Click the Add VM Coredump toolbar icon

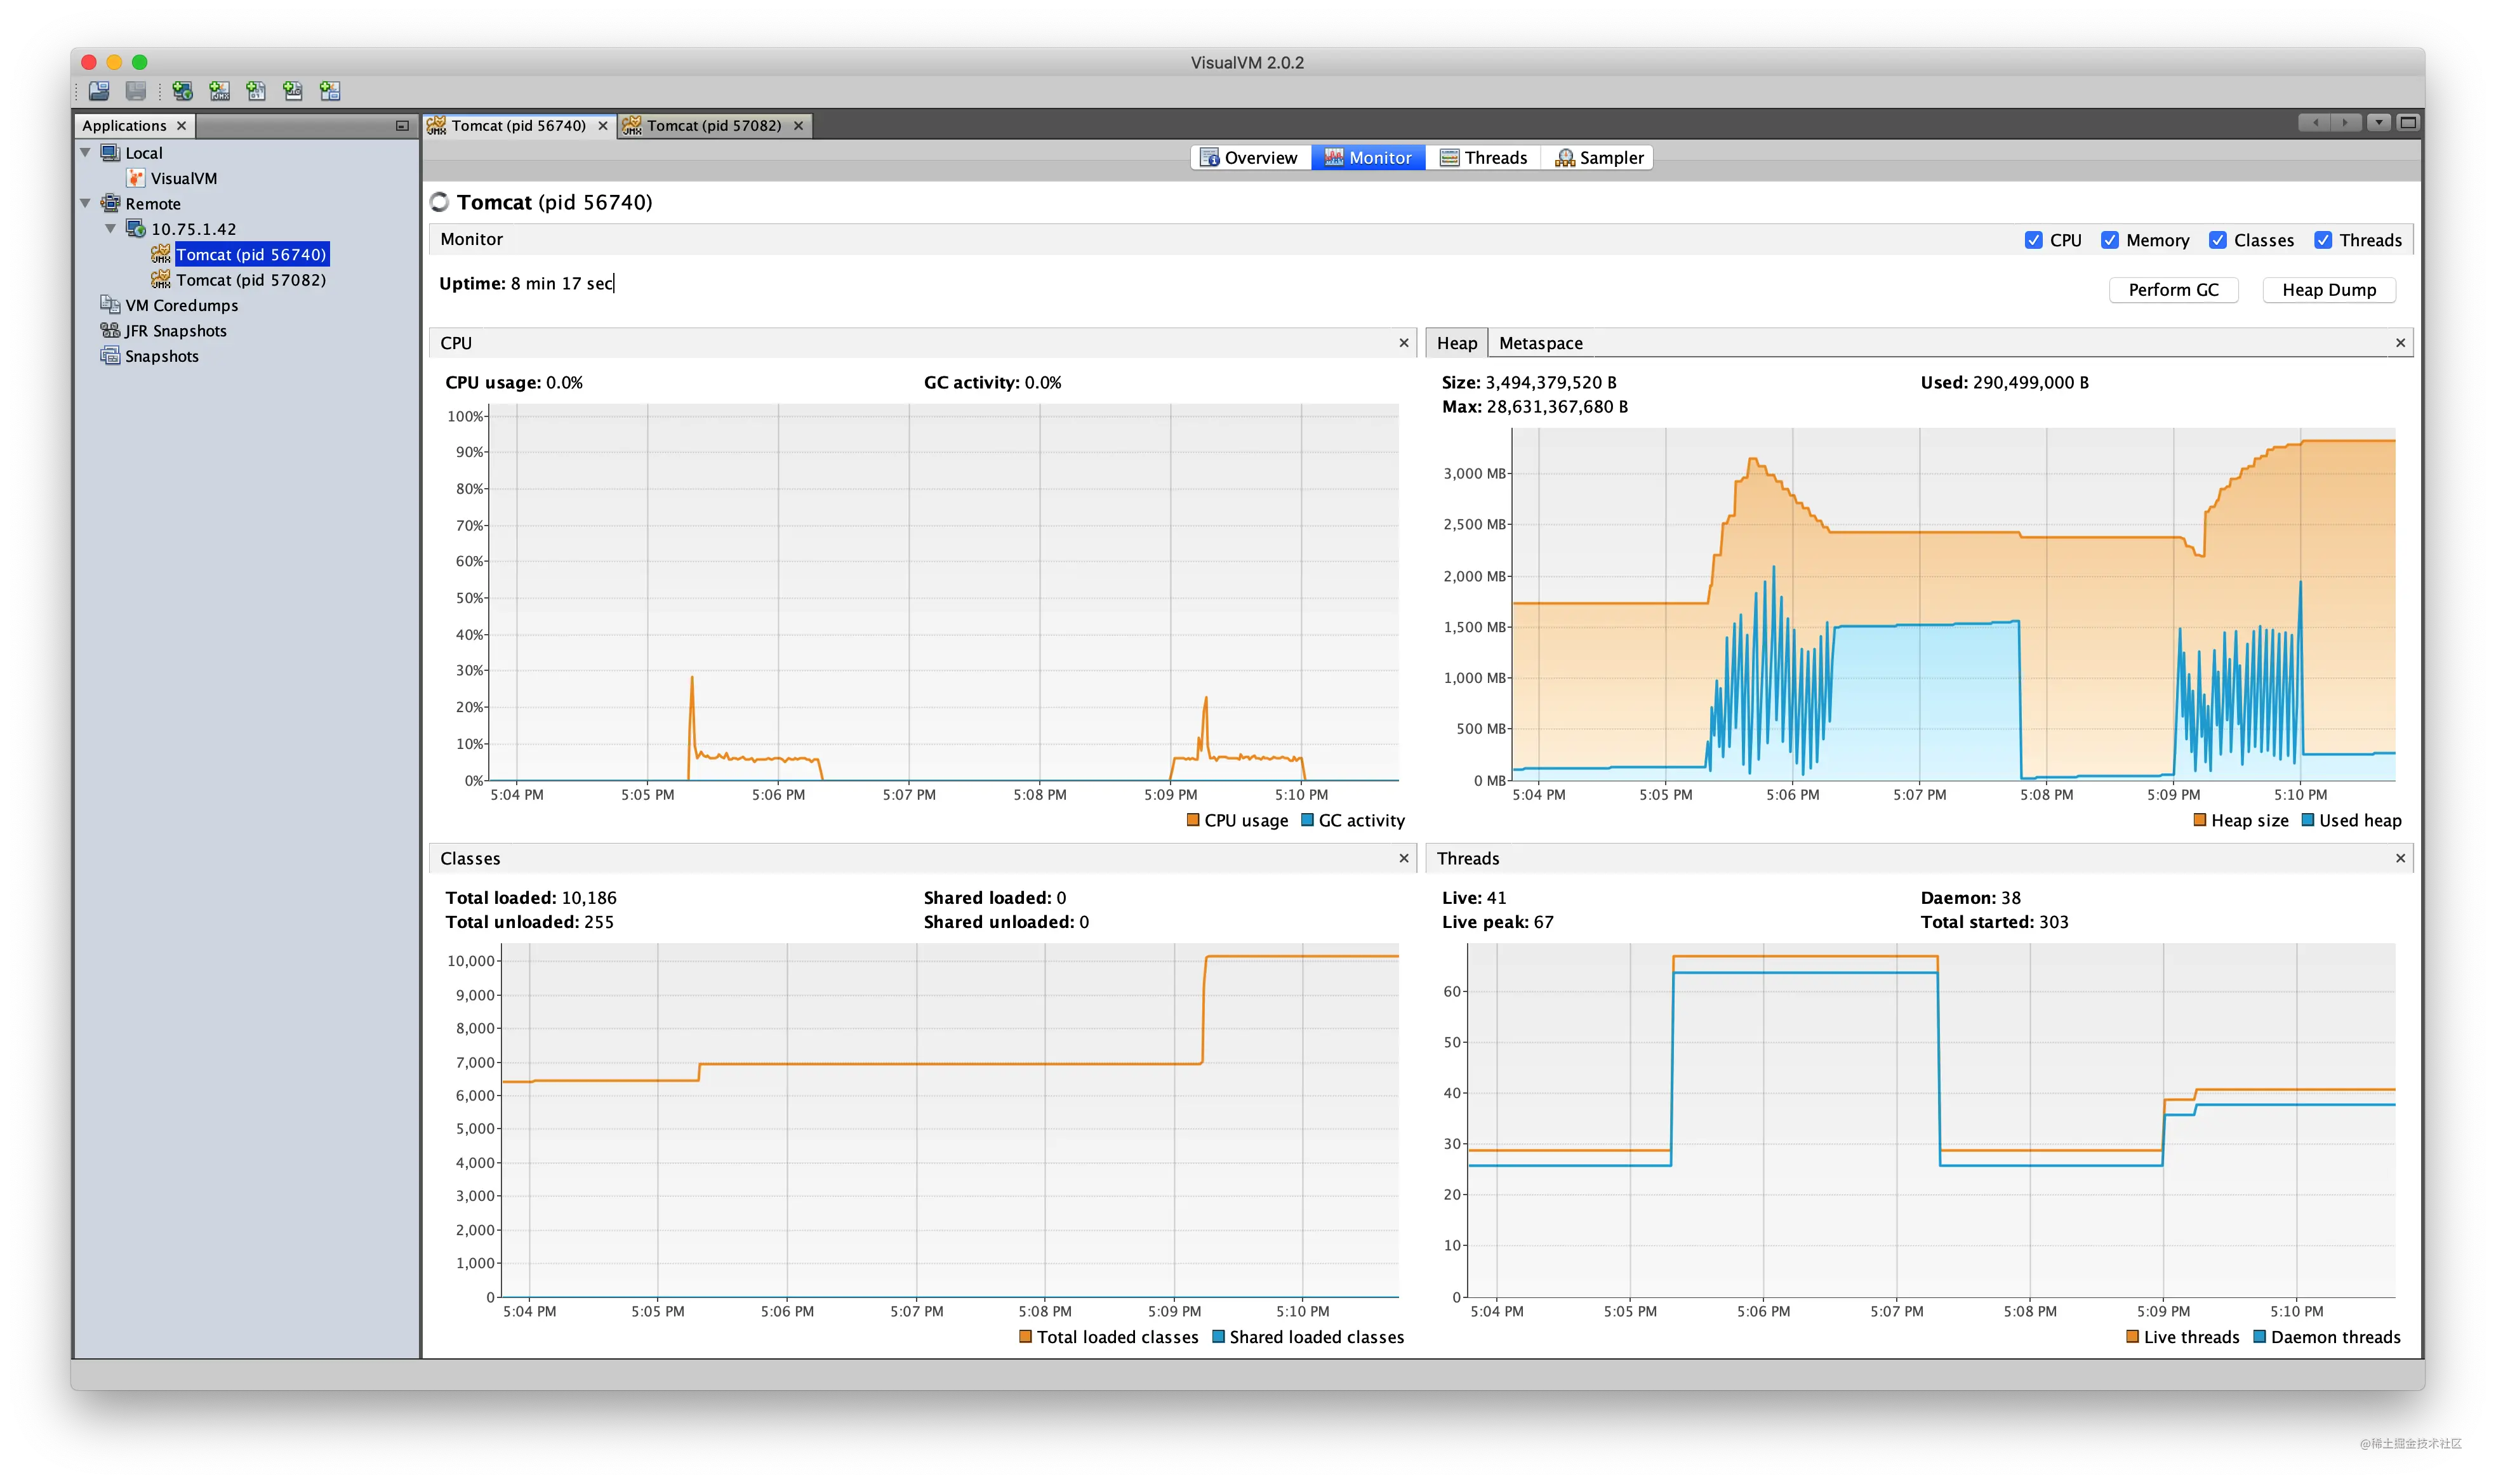pyautogui.click(x=256, y=91)
